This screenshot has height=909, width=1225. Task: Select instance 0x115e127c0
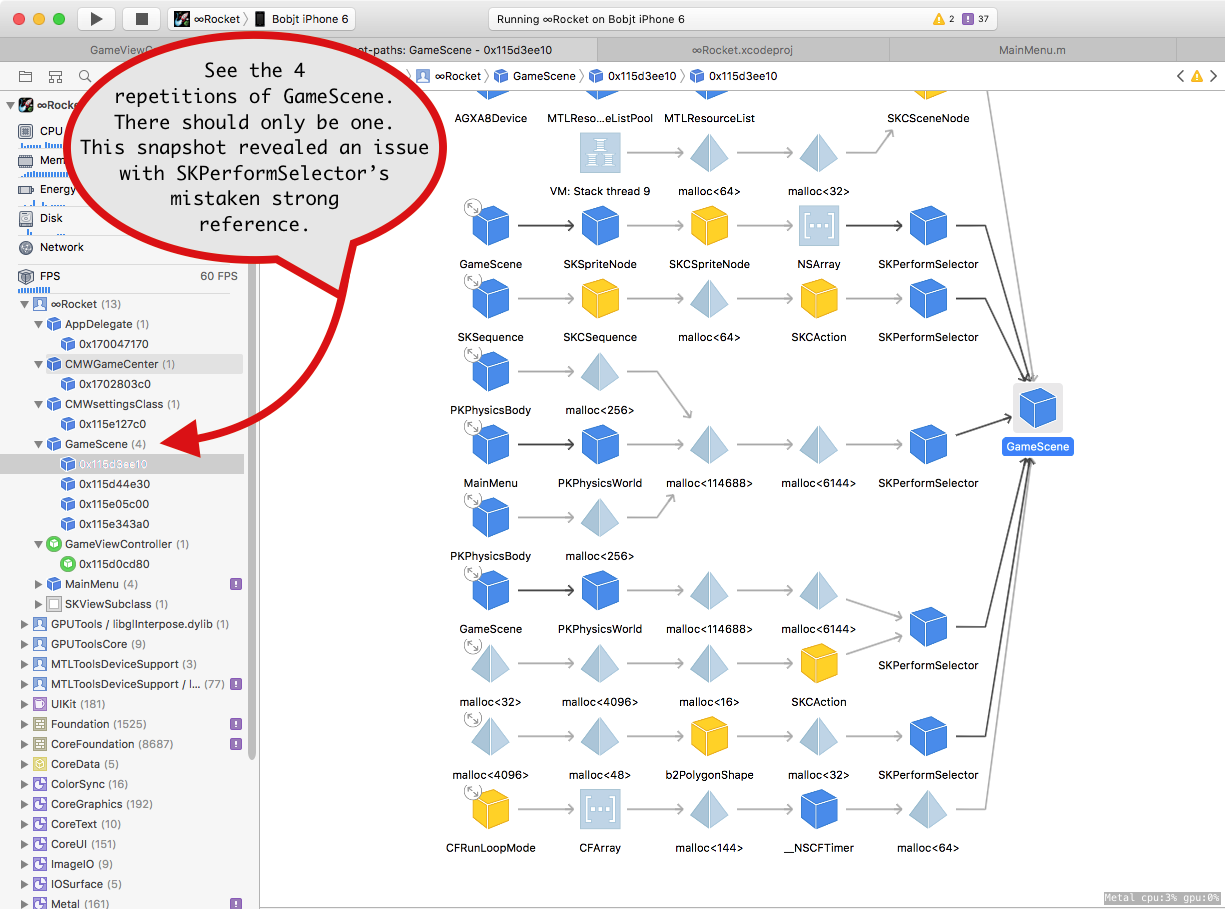click(114, 424)
